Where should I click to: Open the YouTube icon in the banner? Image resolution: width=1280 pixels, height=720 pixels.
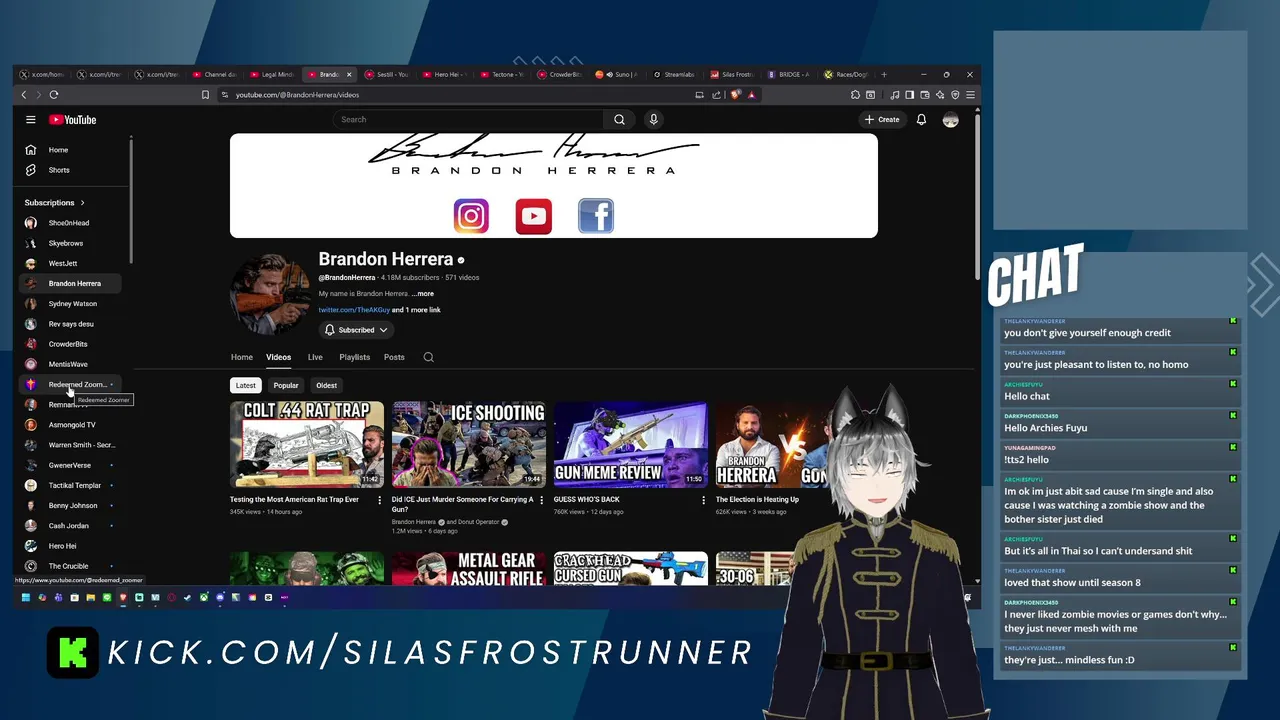[x=533, y=216]
